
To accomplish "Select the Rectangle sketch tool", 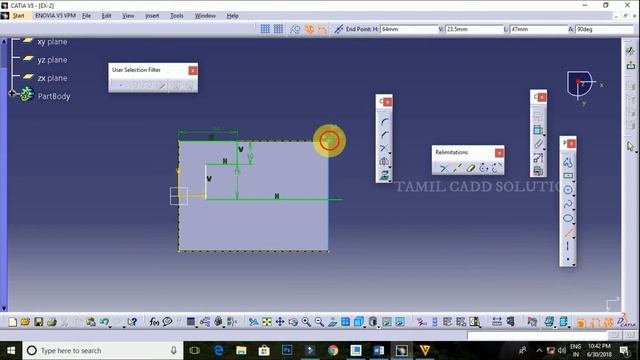I will [x=567, y=176].
